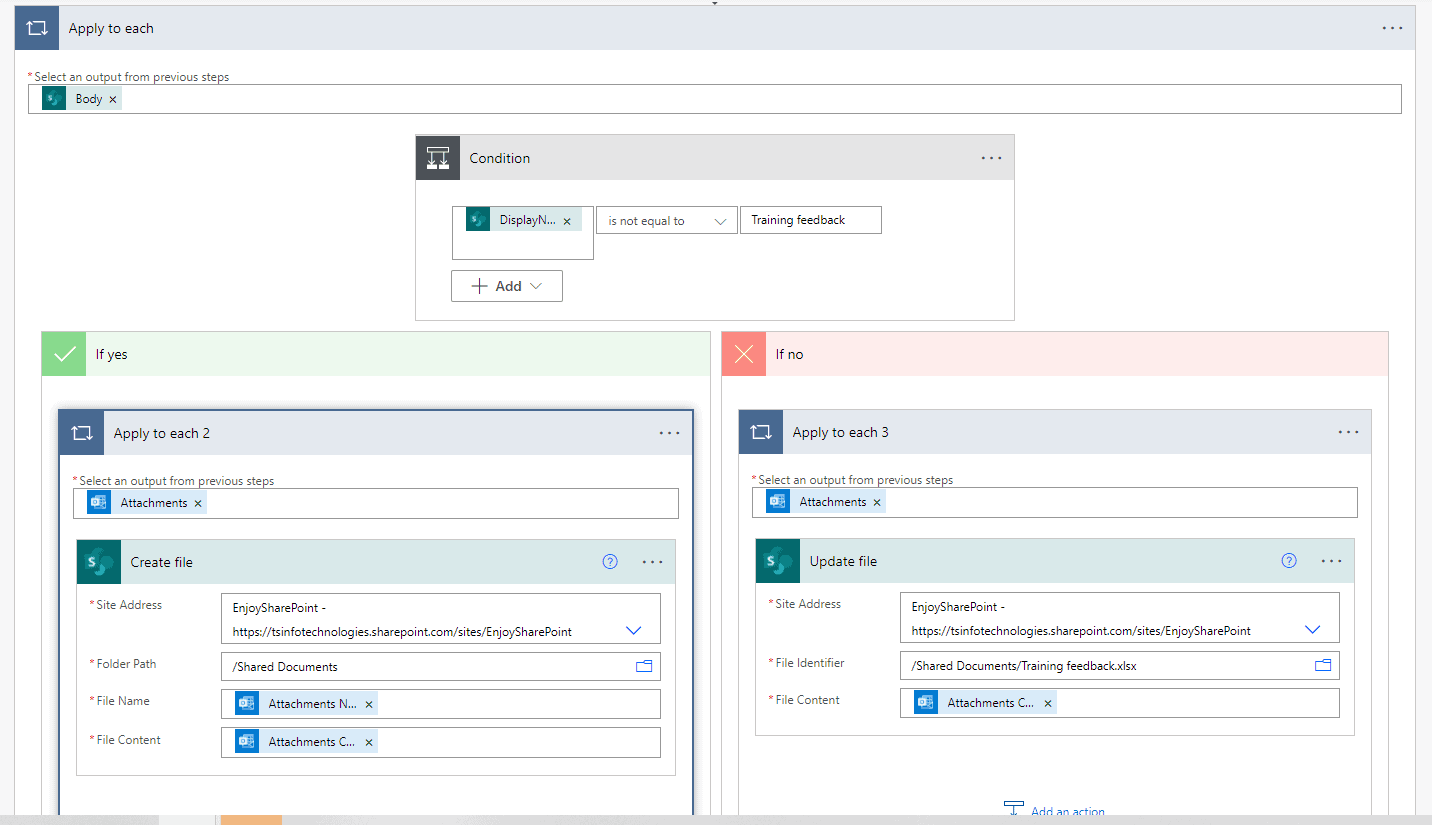Open the folder picker for Folder Path

click(644, 665)
